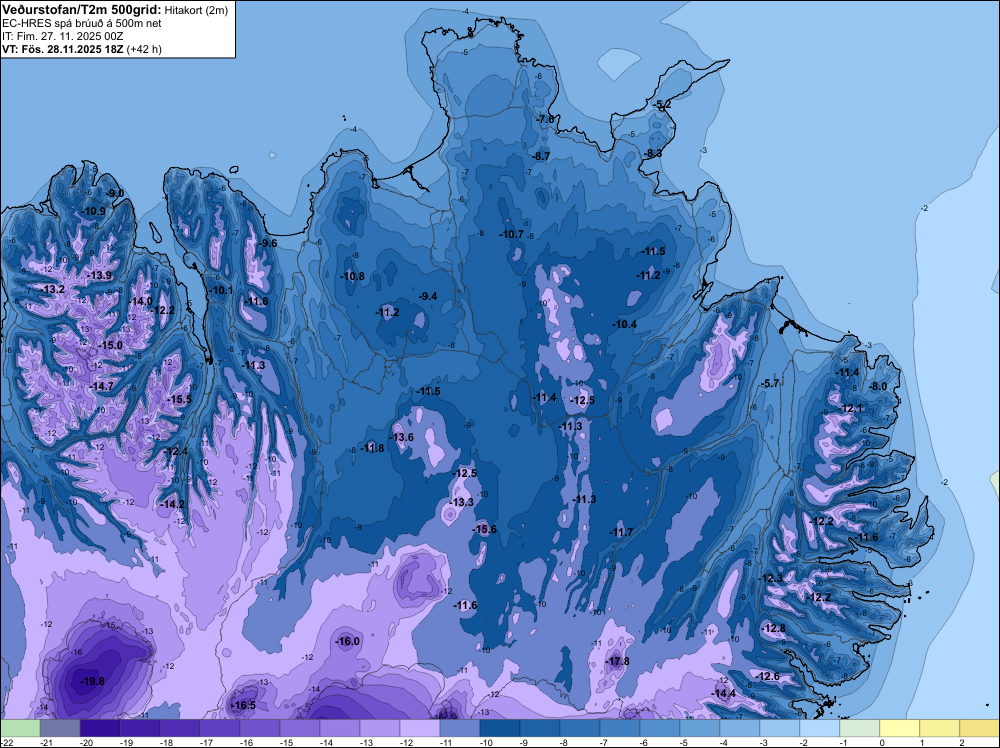The width and height of the screenshot is (1000, 748).
Task: Click the -10.1 temperature label
Action: pyautogui.click(x=222, y=290)
